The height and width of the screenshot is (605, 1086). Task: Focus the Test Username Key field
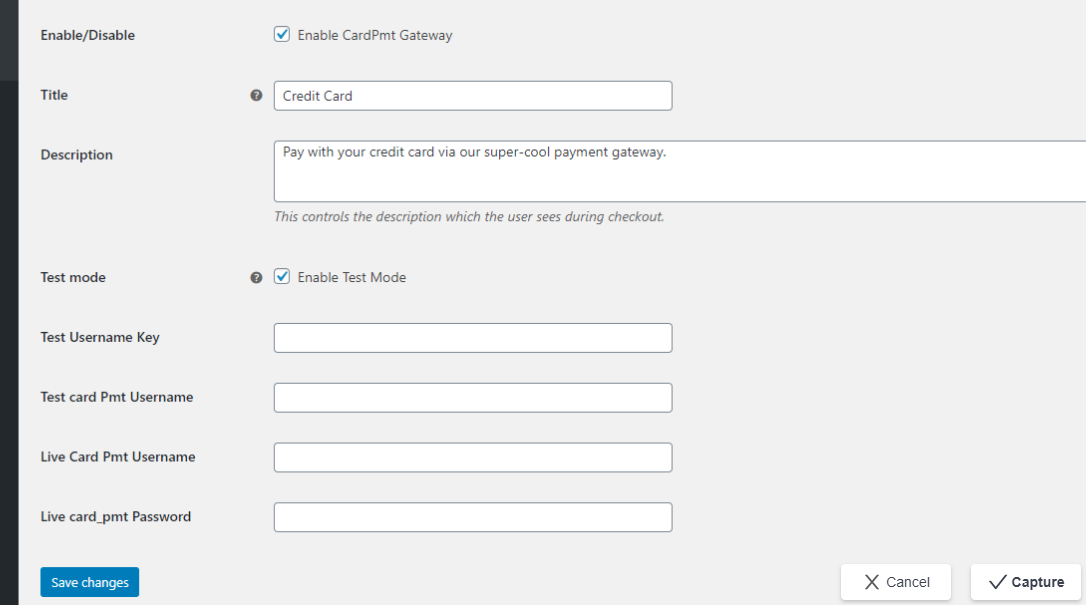472,337
